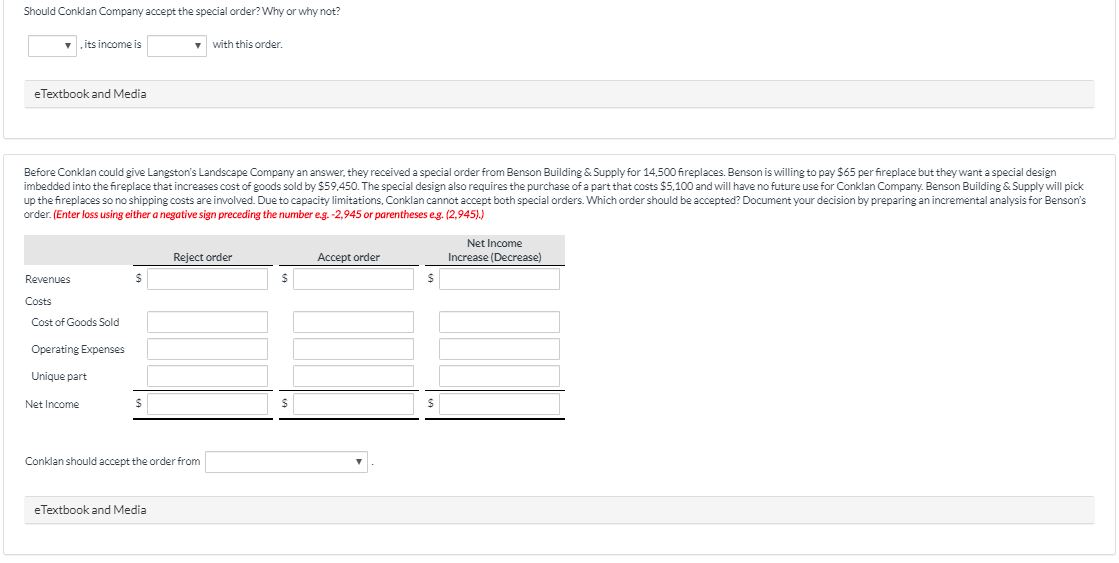Select Net Income Reject order field
The width and height of the screenshot is (1119, 563).
(x=208, y=404)
